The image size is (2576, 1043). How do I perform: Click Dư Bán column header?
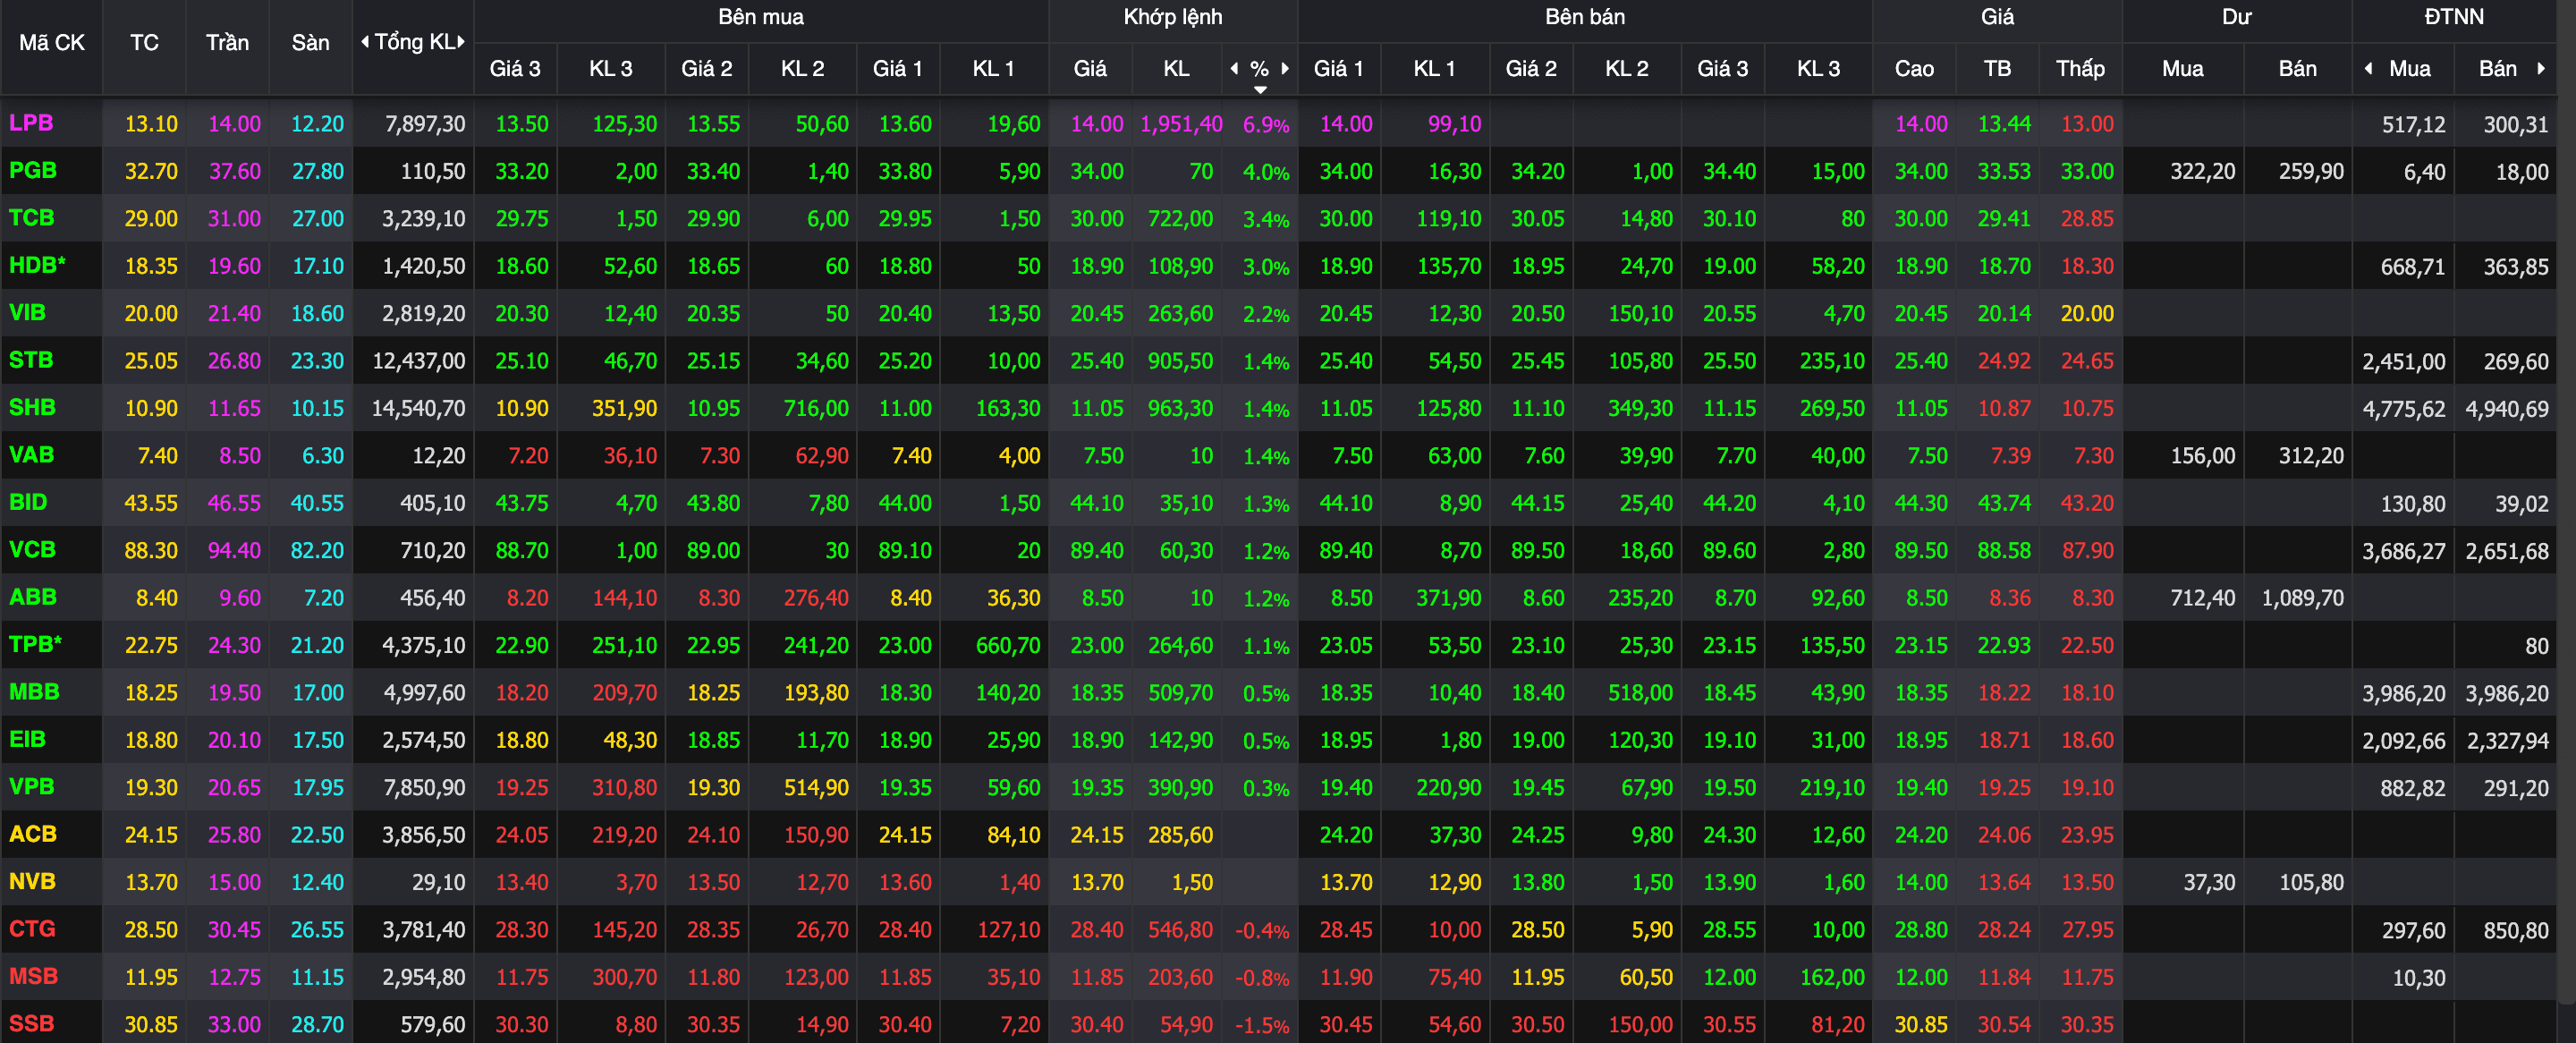2298,68
